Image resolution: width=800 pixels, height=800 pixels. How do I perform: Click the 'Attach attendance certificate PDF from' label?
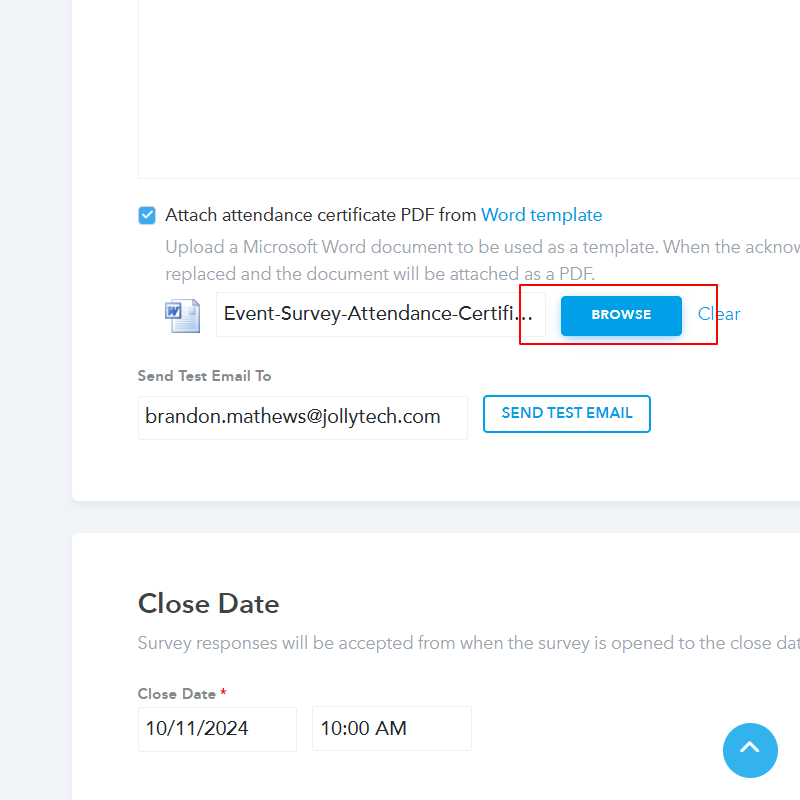pyautogui.click(x=321, y=215)
